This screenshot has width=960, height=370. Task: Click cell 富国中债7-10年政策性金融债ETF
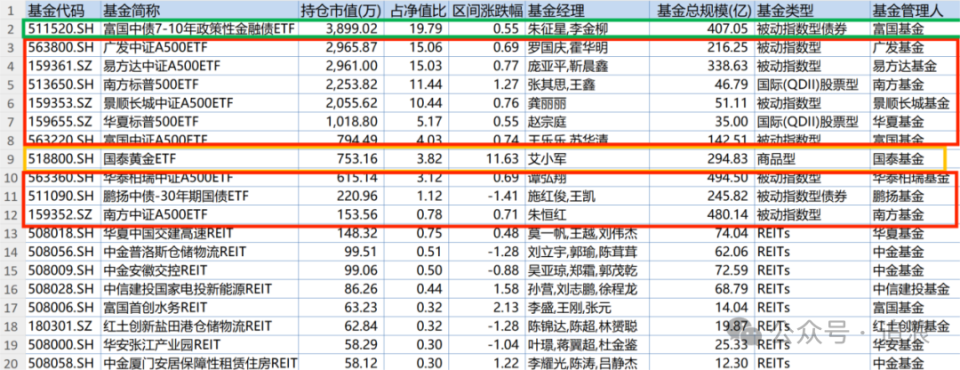pos(200,28)
